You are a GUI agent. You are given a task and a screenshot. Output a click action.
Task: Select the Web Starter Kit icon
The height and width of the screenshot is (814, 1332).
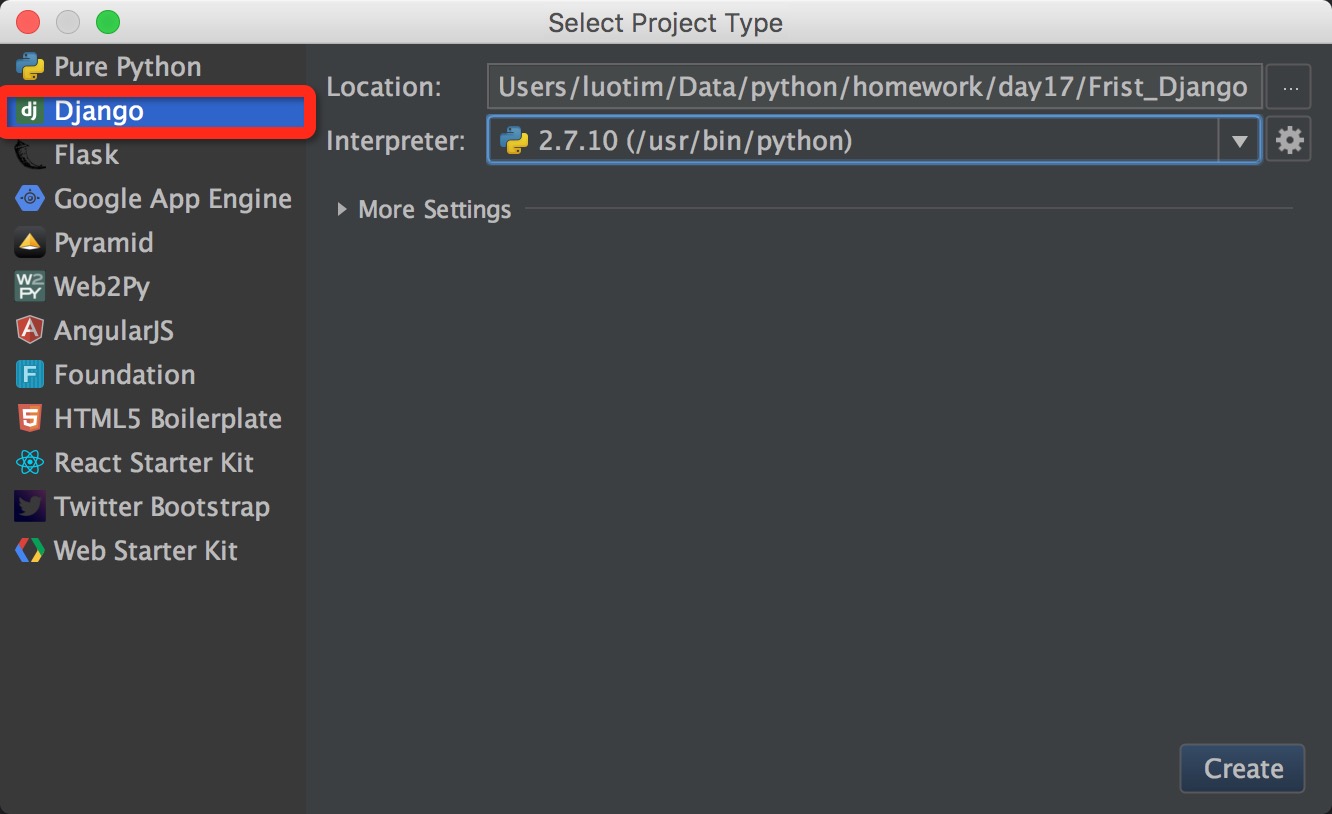(30, 551)
